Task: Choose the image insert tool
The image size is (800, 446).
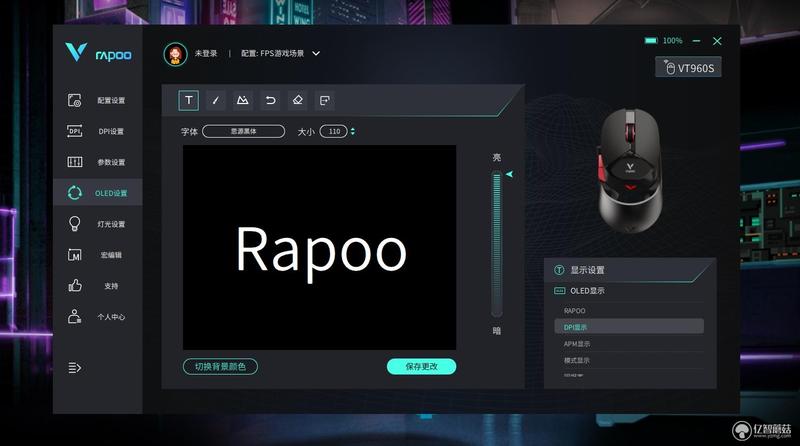Action: click(243, 101)
